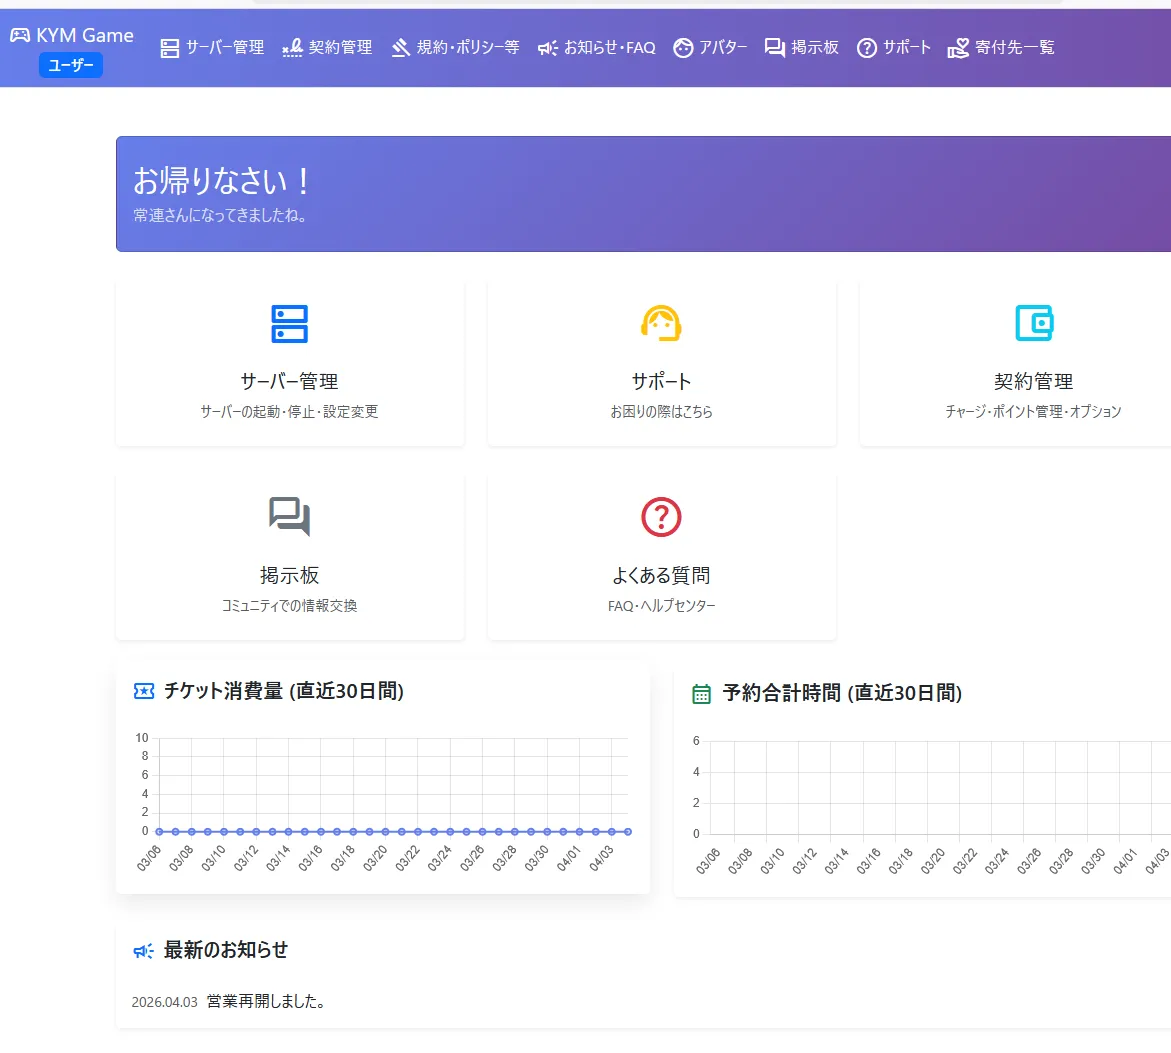Click the よくある質問 card title
The width and height of the screenshot is (1171, 1053).
(x=661, y=575)
